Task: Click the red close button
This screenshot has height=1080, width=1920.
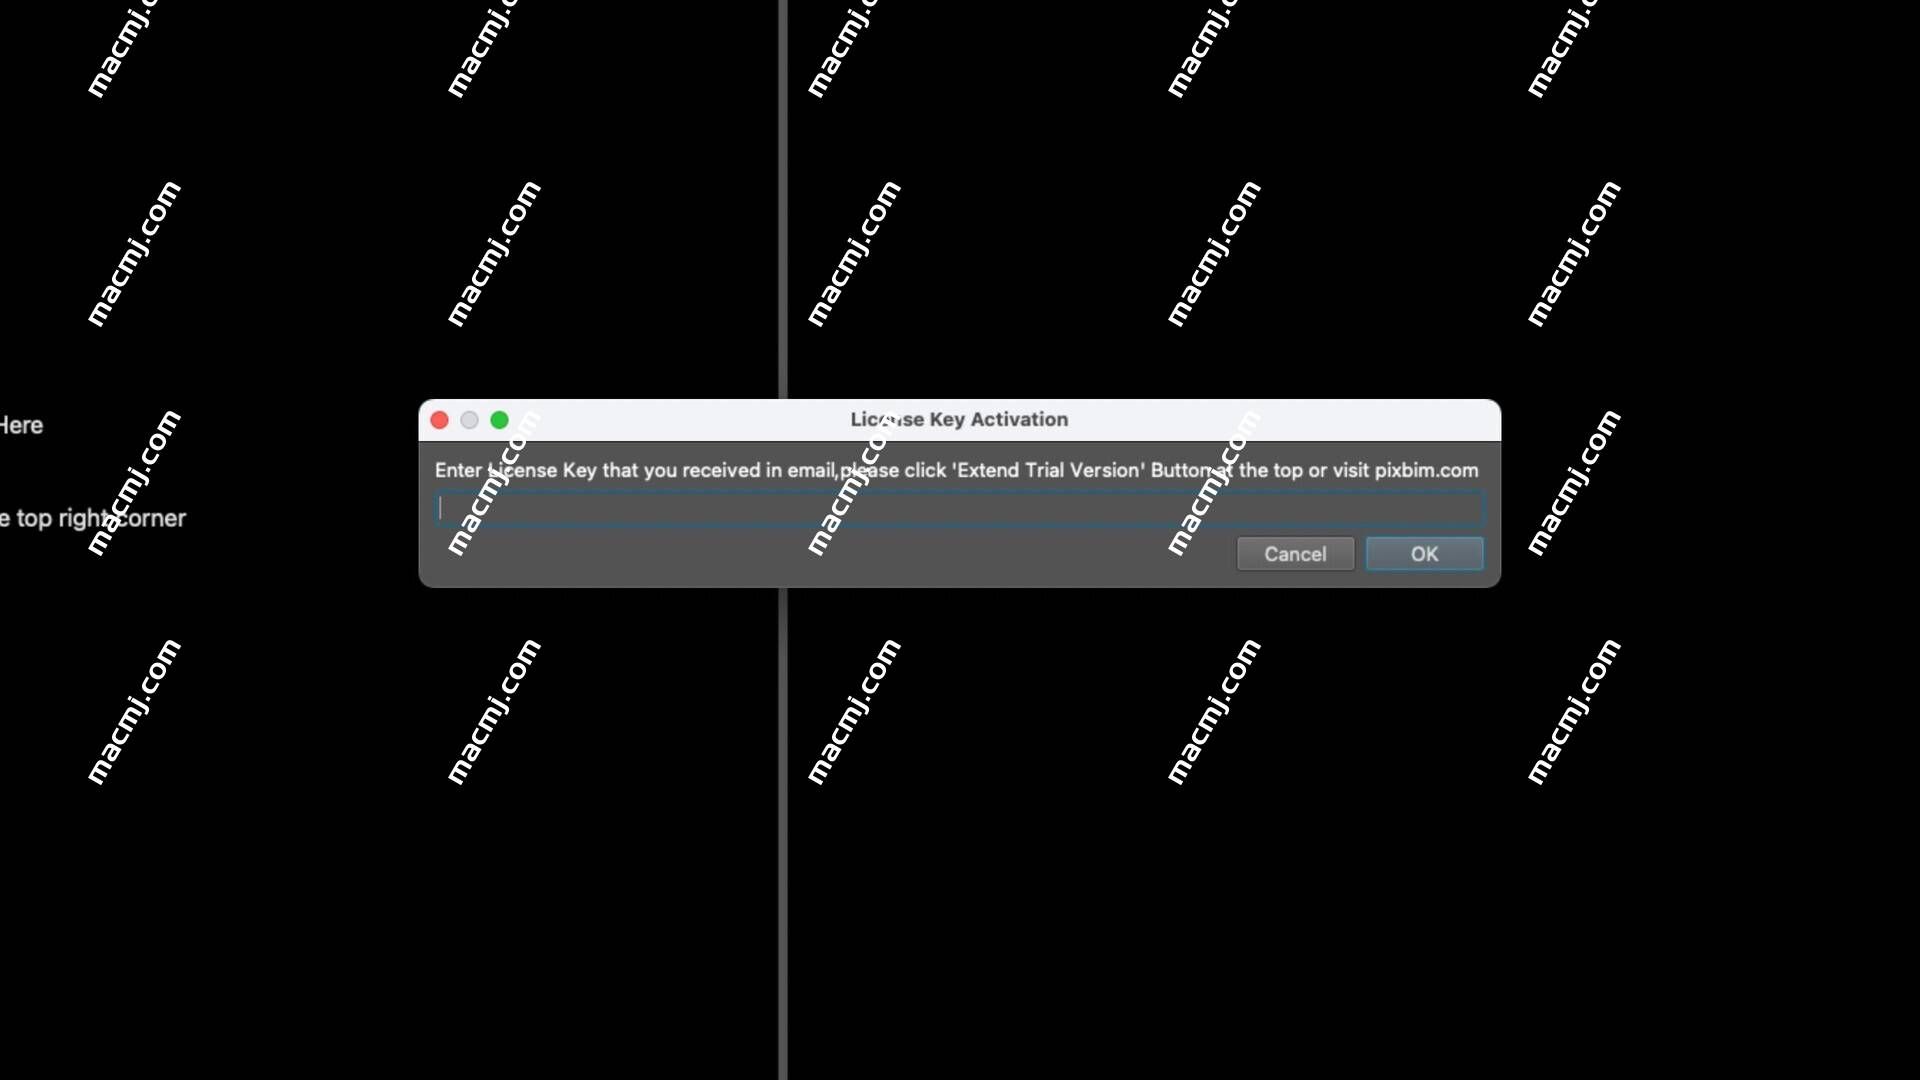Action: tap(439, 419)
